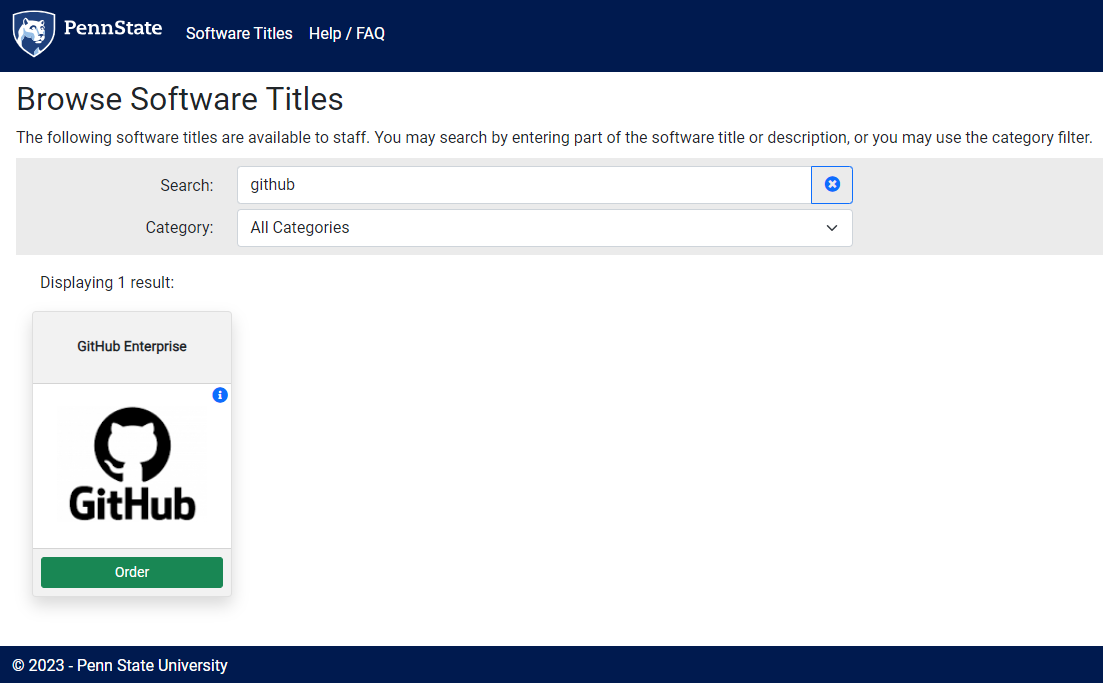Click inside the Search input field

520,184
